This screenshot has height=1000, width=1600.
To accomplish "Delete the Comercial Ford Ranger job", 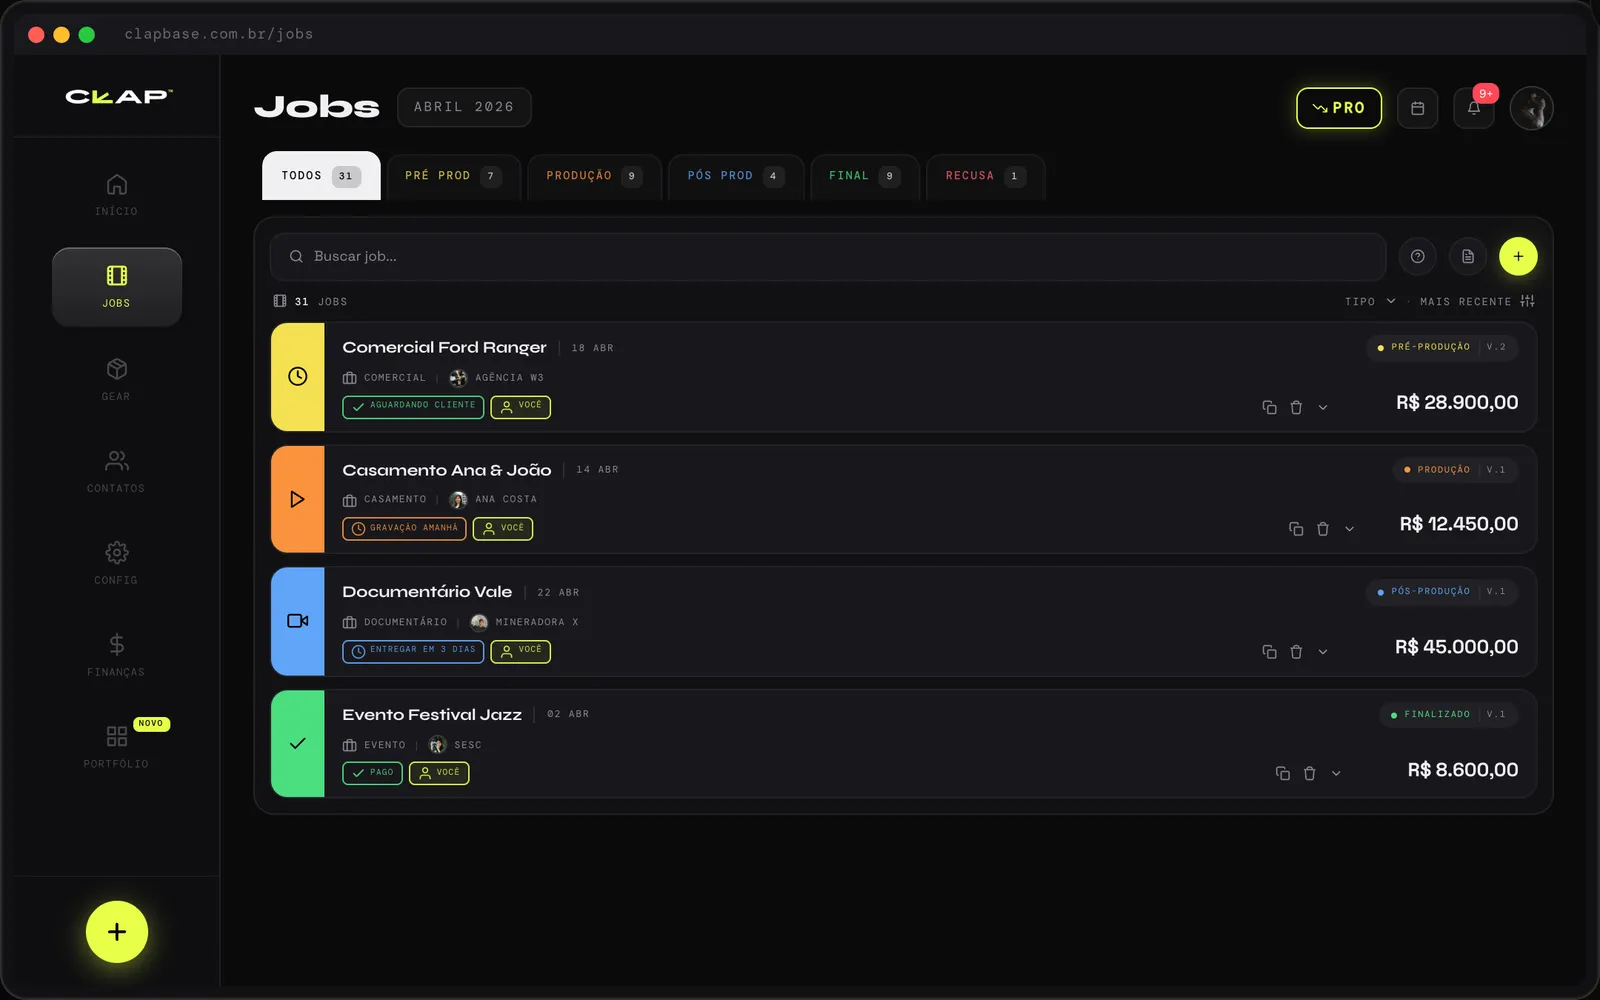I will (1296, 407).
